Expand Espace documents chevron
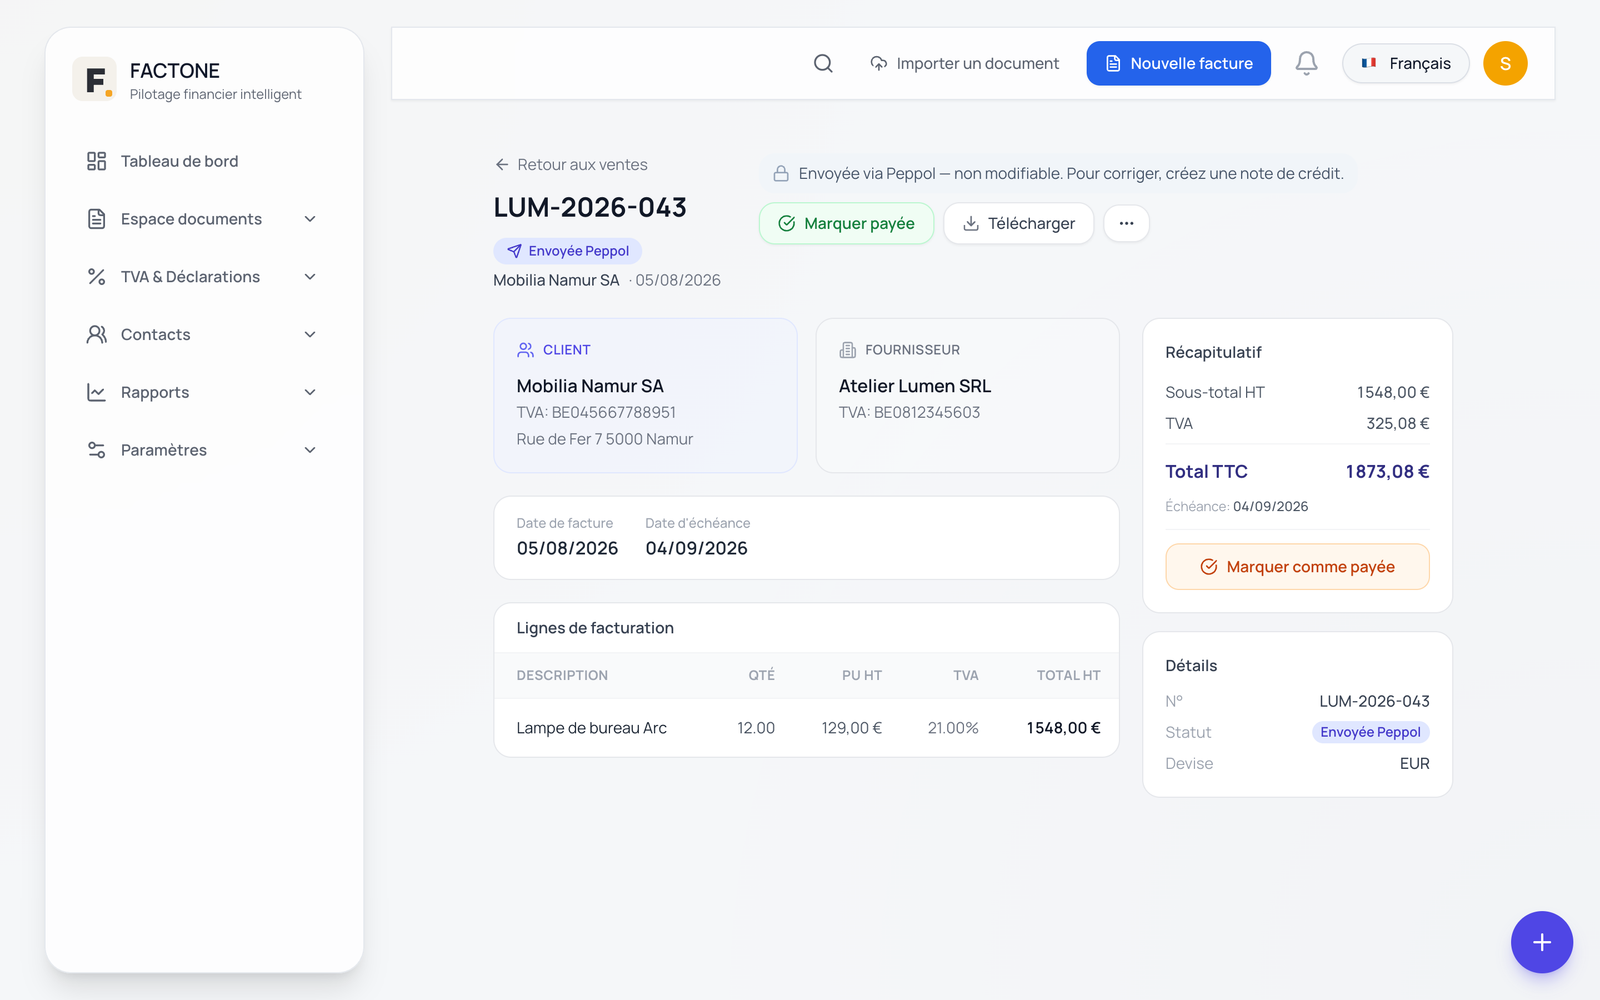 click(310, 219)
